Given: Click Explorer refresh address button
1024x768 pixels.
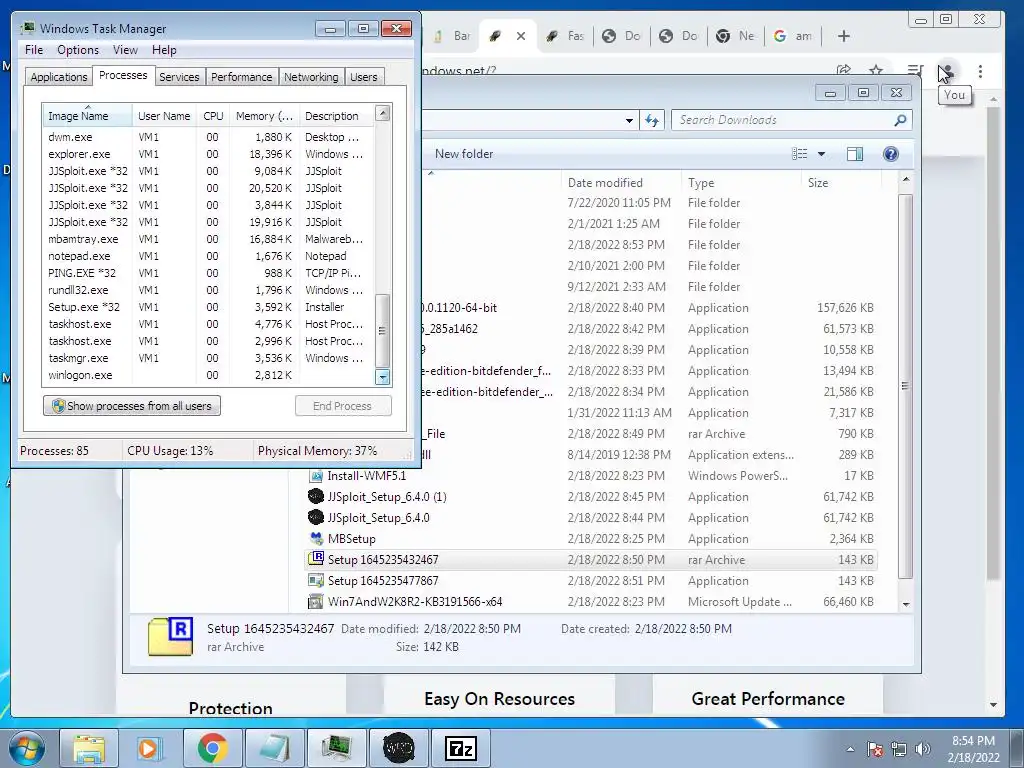Looking at the screenshot, I should 652,120.
